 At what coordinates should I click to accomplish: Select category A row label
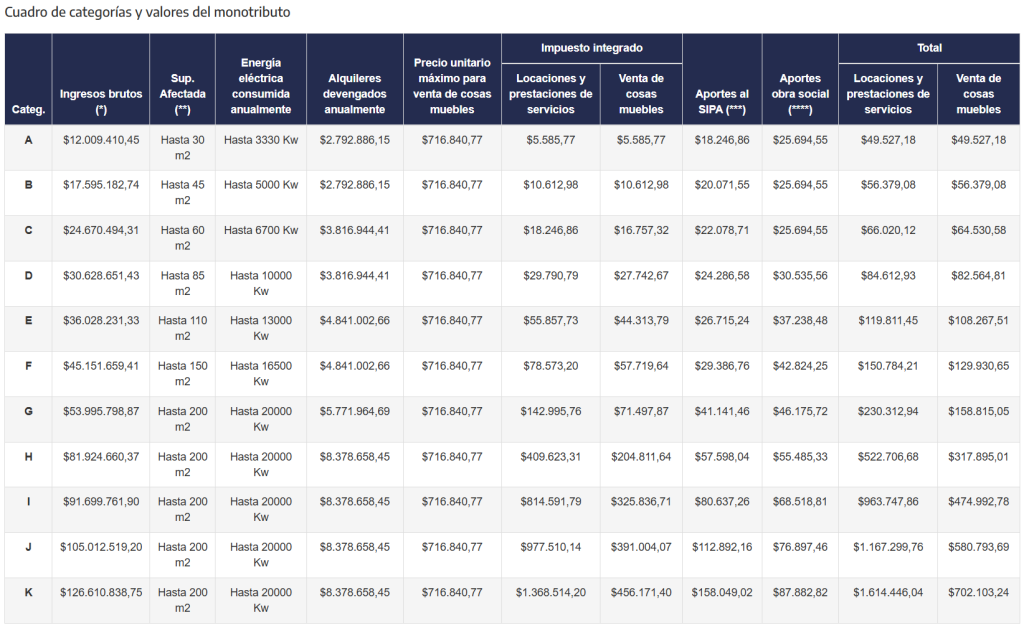click(28, 140)
